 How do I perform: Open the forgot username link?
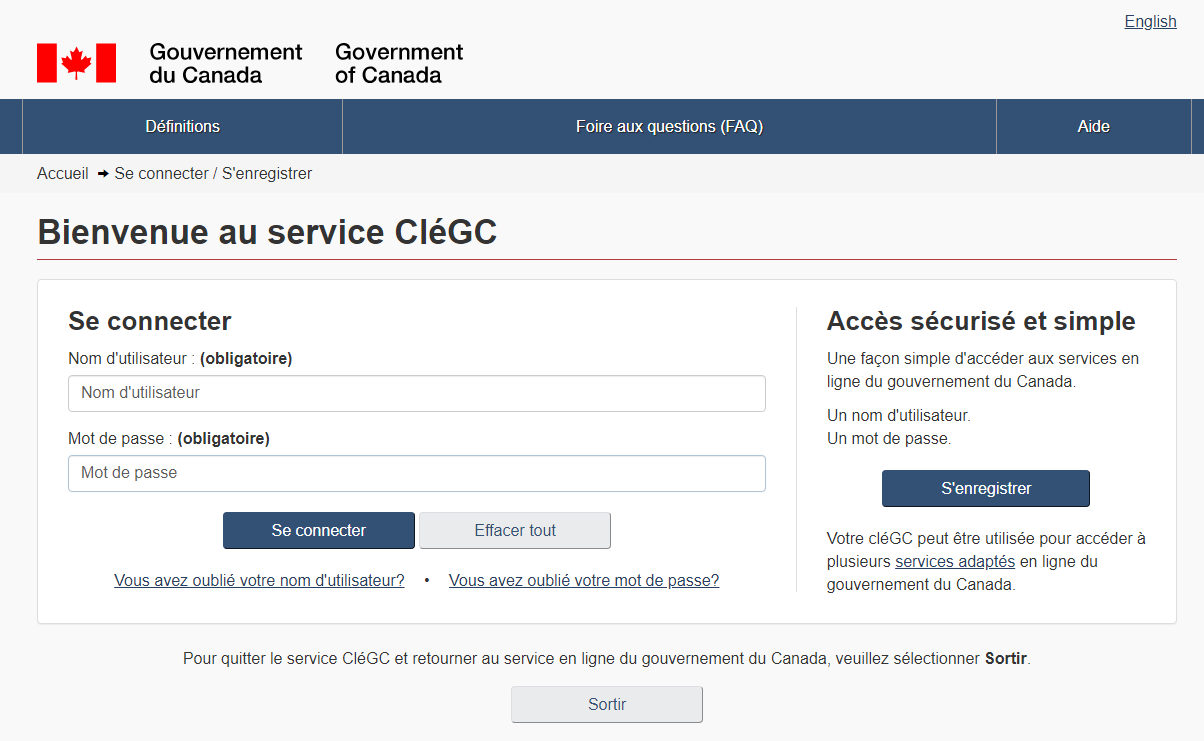point(259,581)
